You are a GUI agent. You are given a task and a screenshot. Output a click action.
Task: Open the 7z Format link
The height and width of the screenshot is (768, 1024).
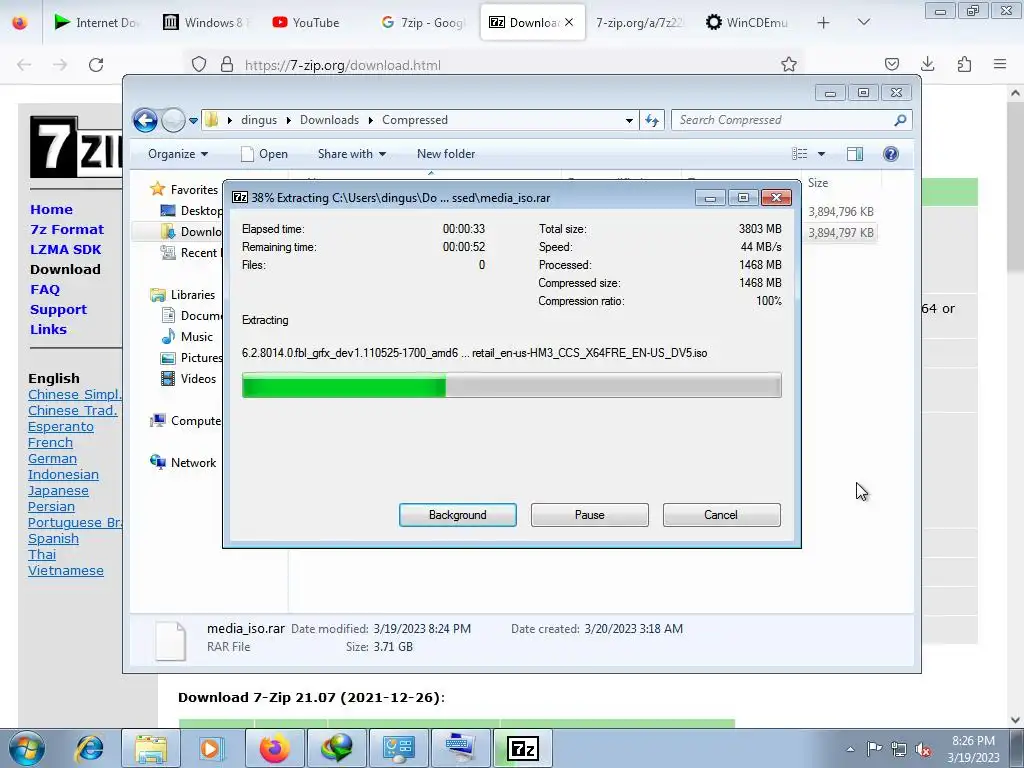67,230
